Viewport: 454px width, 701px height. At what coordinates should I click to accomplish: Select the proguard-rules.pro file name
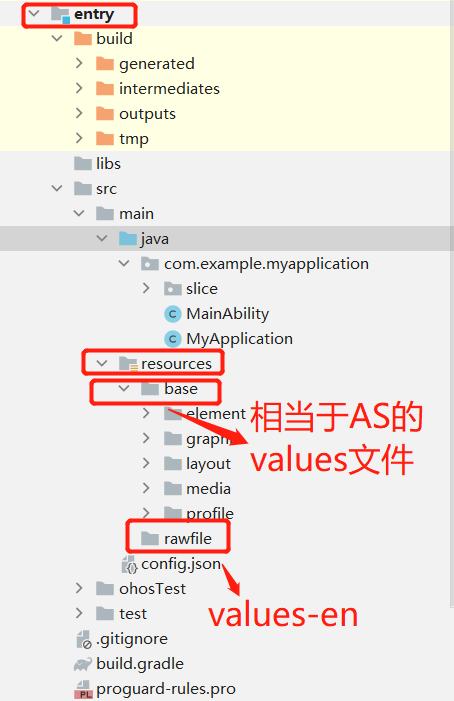166,689
